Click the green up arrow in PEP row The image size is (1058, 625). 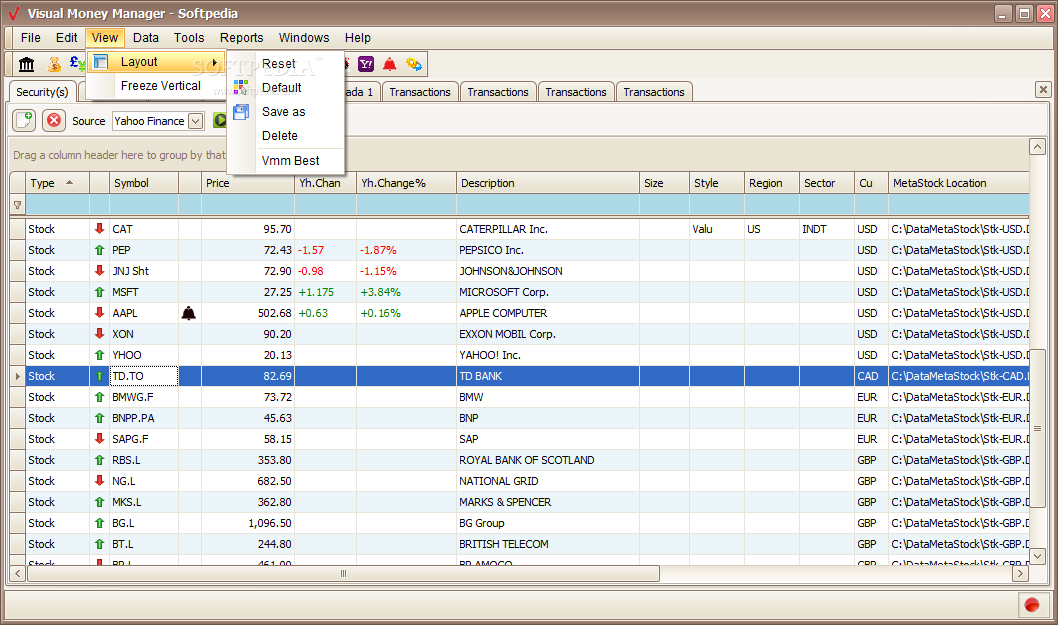point(99,250)
